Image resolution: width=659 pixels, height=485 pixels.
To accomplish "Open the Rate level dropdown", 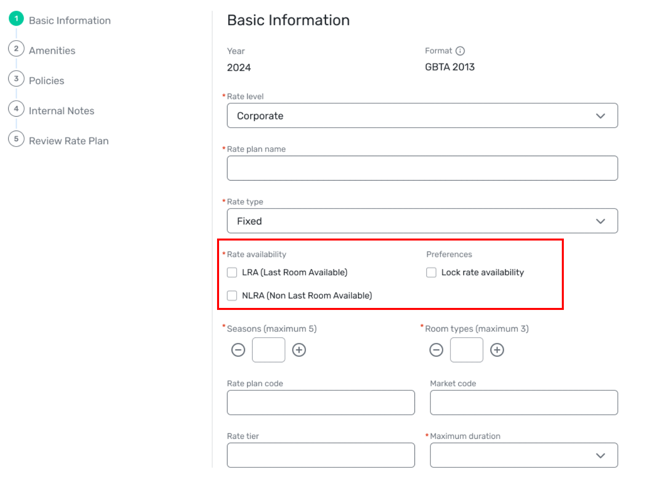I will tap(422, 116).
